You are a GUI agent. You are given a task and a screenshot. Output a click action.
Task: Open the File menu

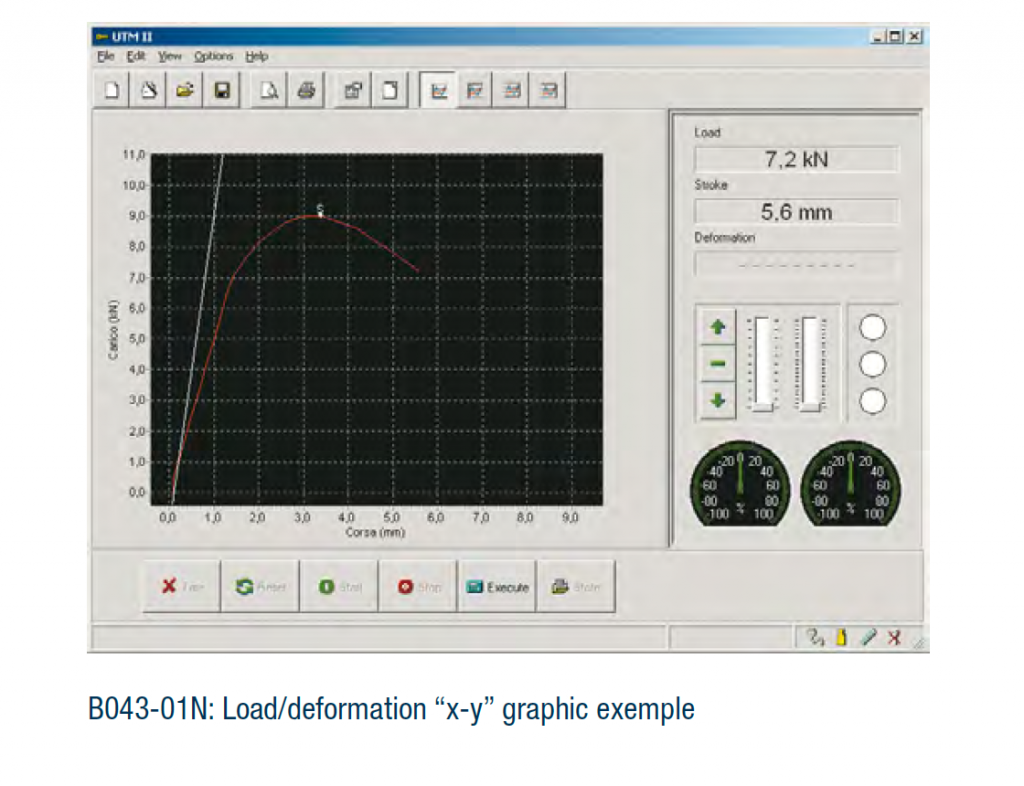click(106, 57)
